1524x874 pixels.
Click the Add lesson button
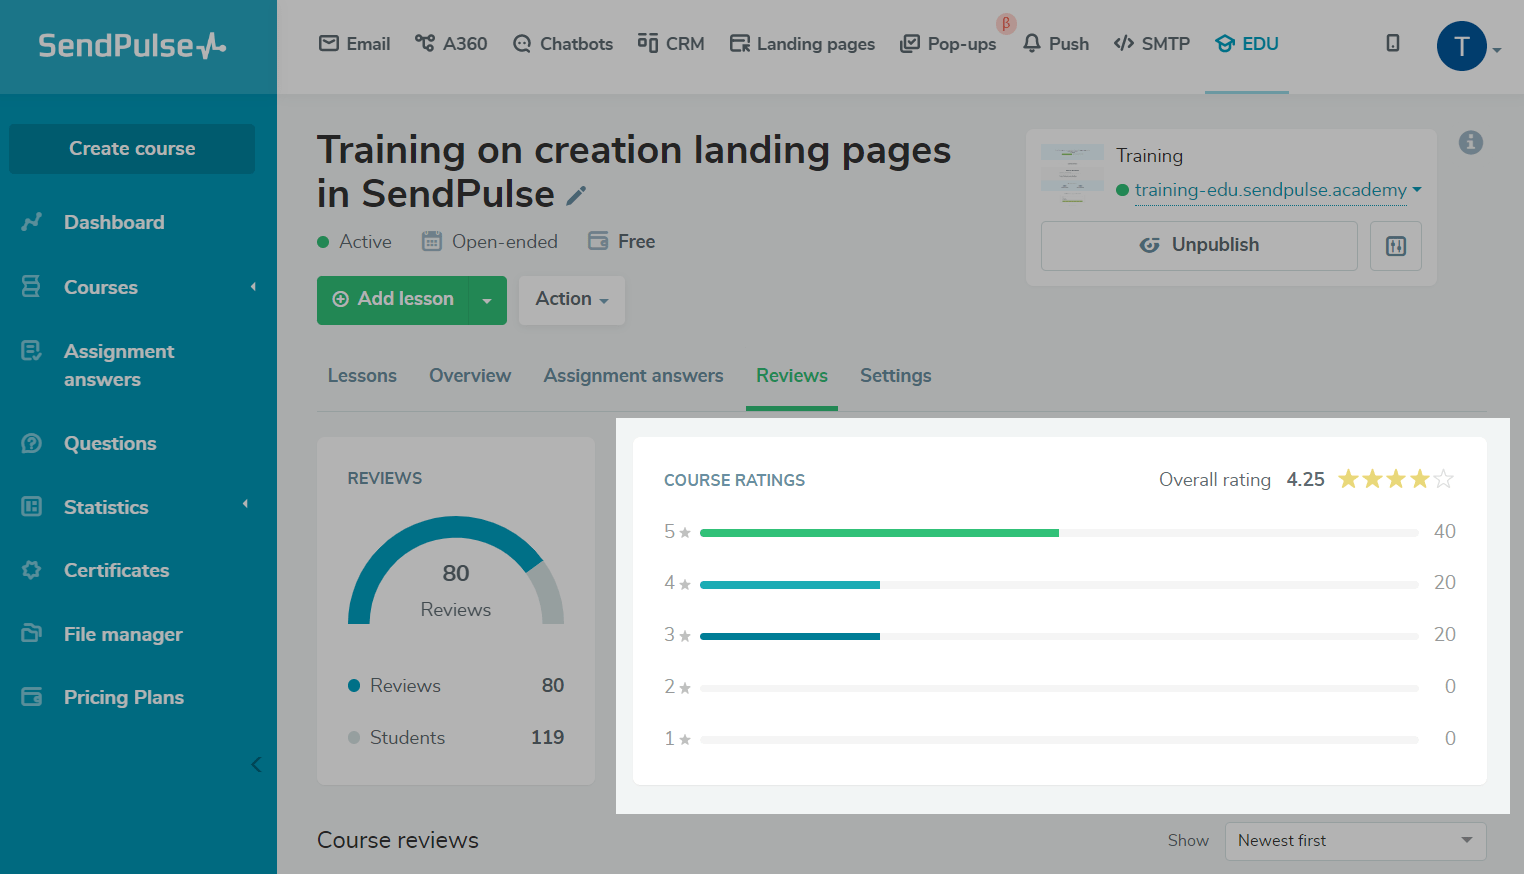(393, 300)
